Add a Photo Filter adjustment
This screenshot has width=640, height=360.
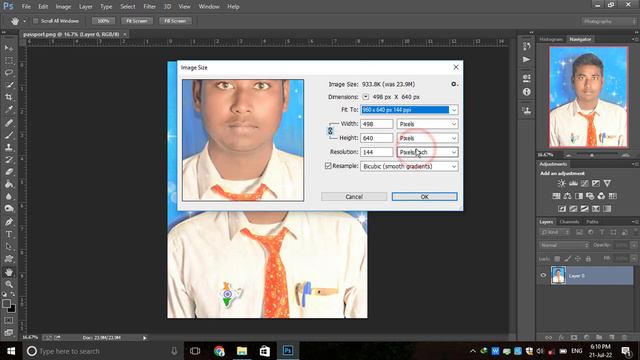[x=590, y=196]
